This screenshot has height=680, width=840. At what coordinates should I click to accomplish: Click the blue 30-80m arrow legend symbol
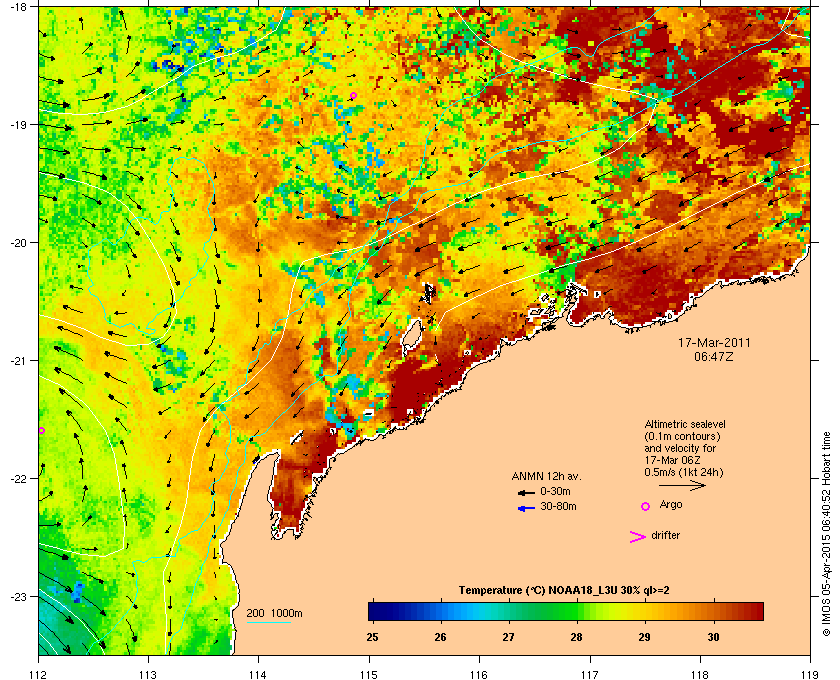click(x=526, y=508)
